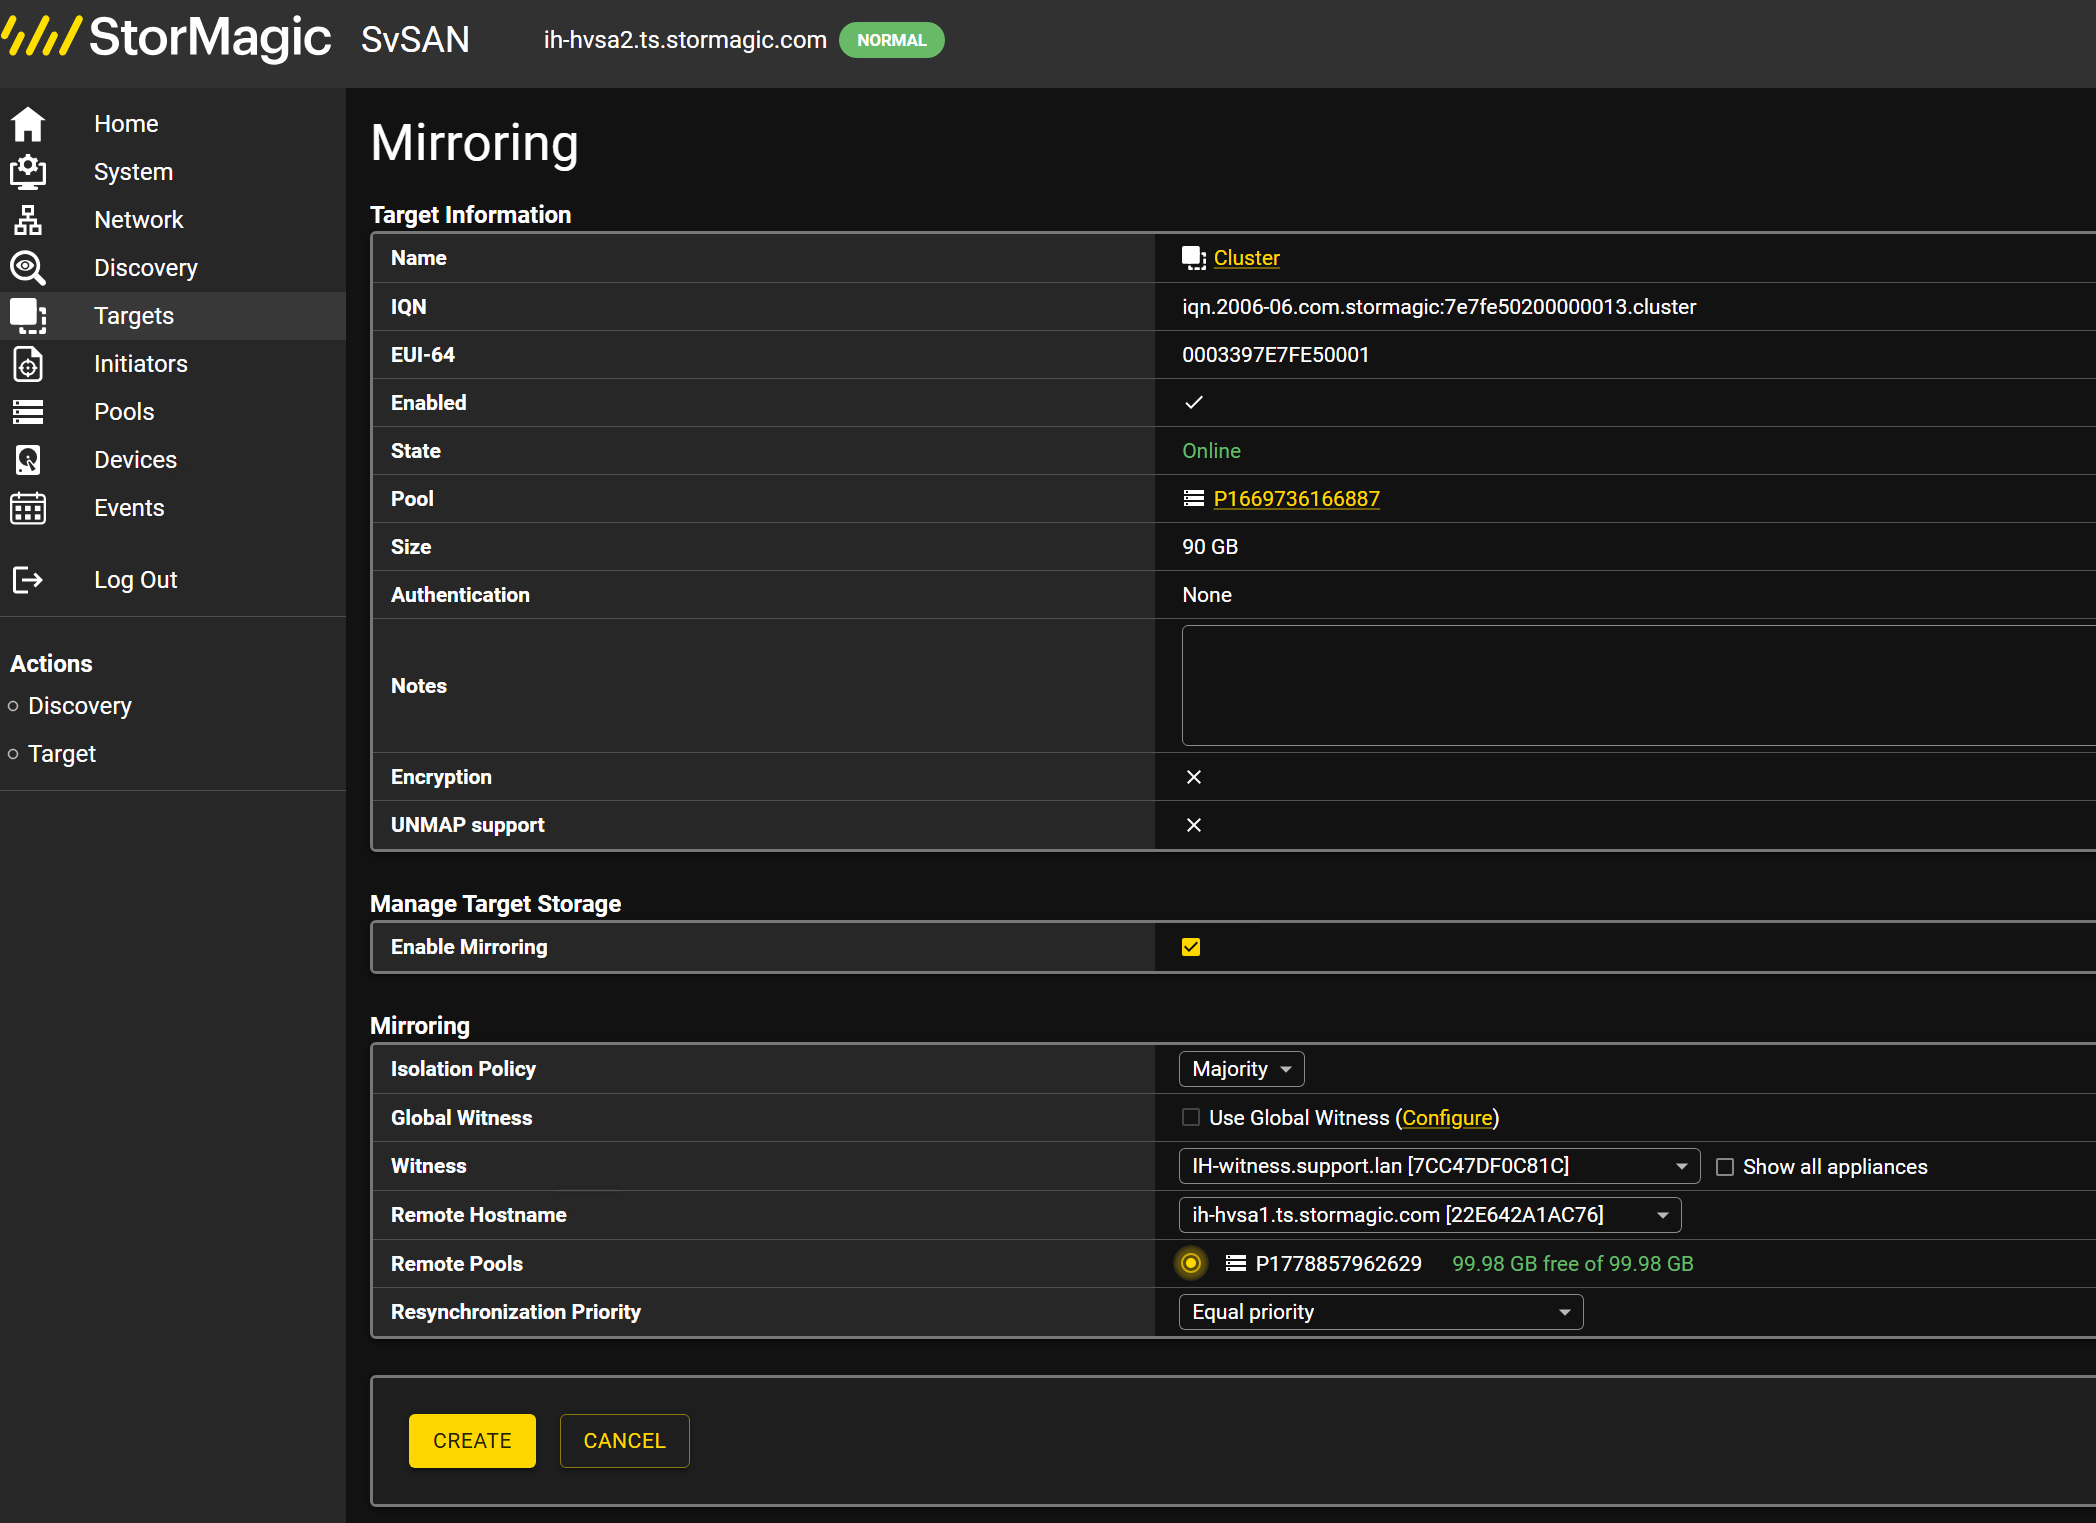The image size is (2096, 1523).
Task: Click the Network topology icon
Action: coord(28,220)
